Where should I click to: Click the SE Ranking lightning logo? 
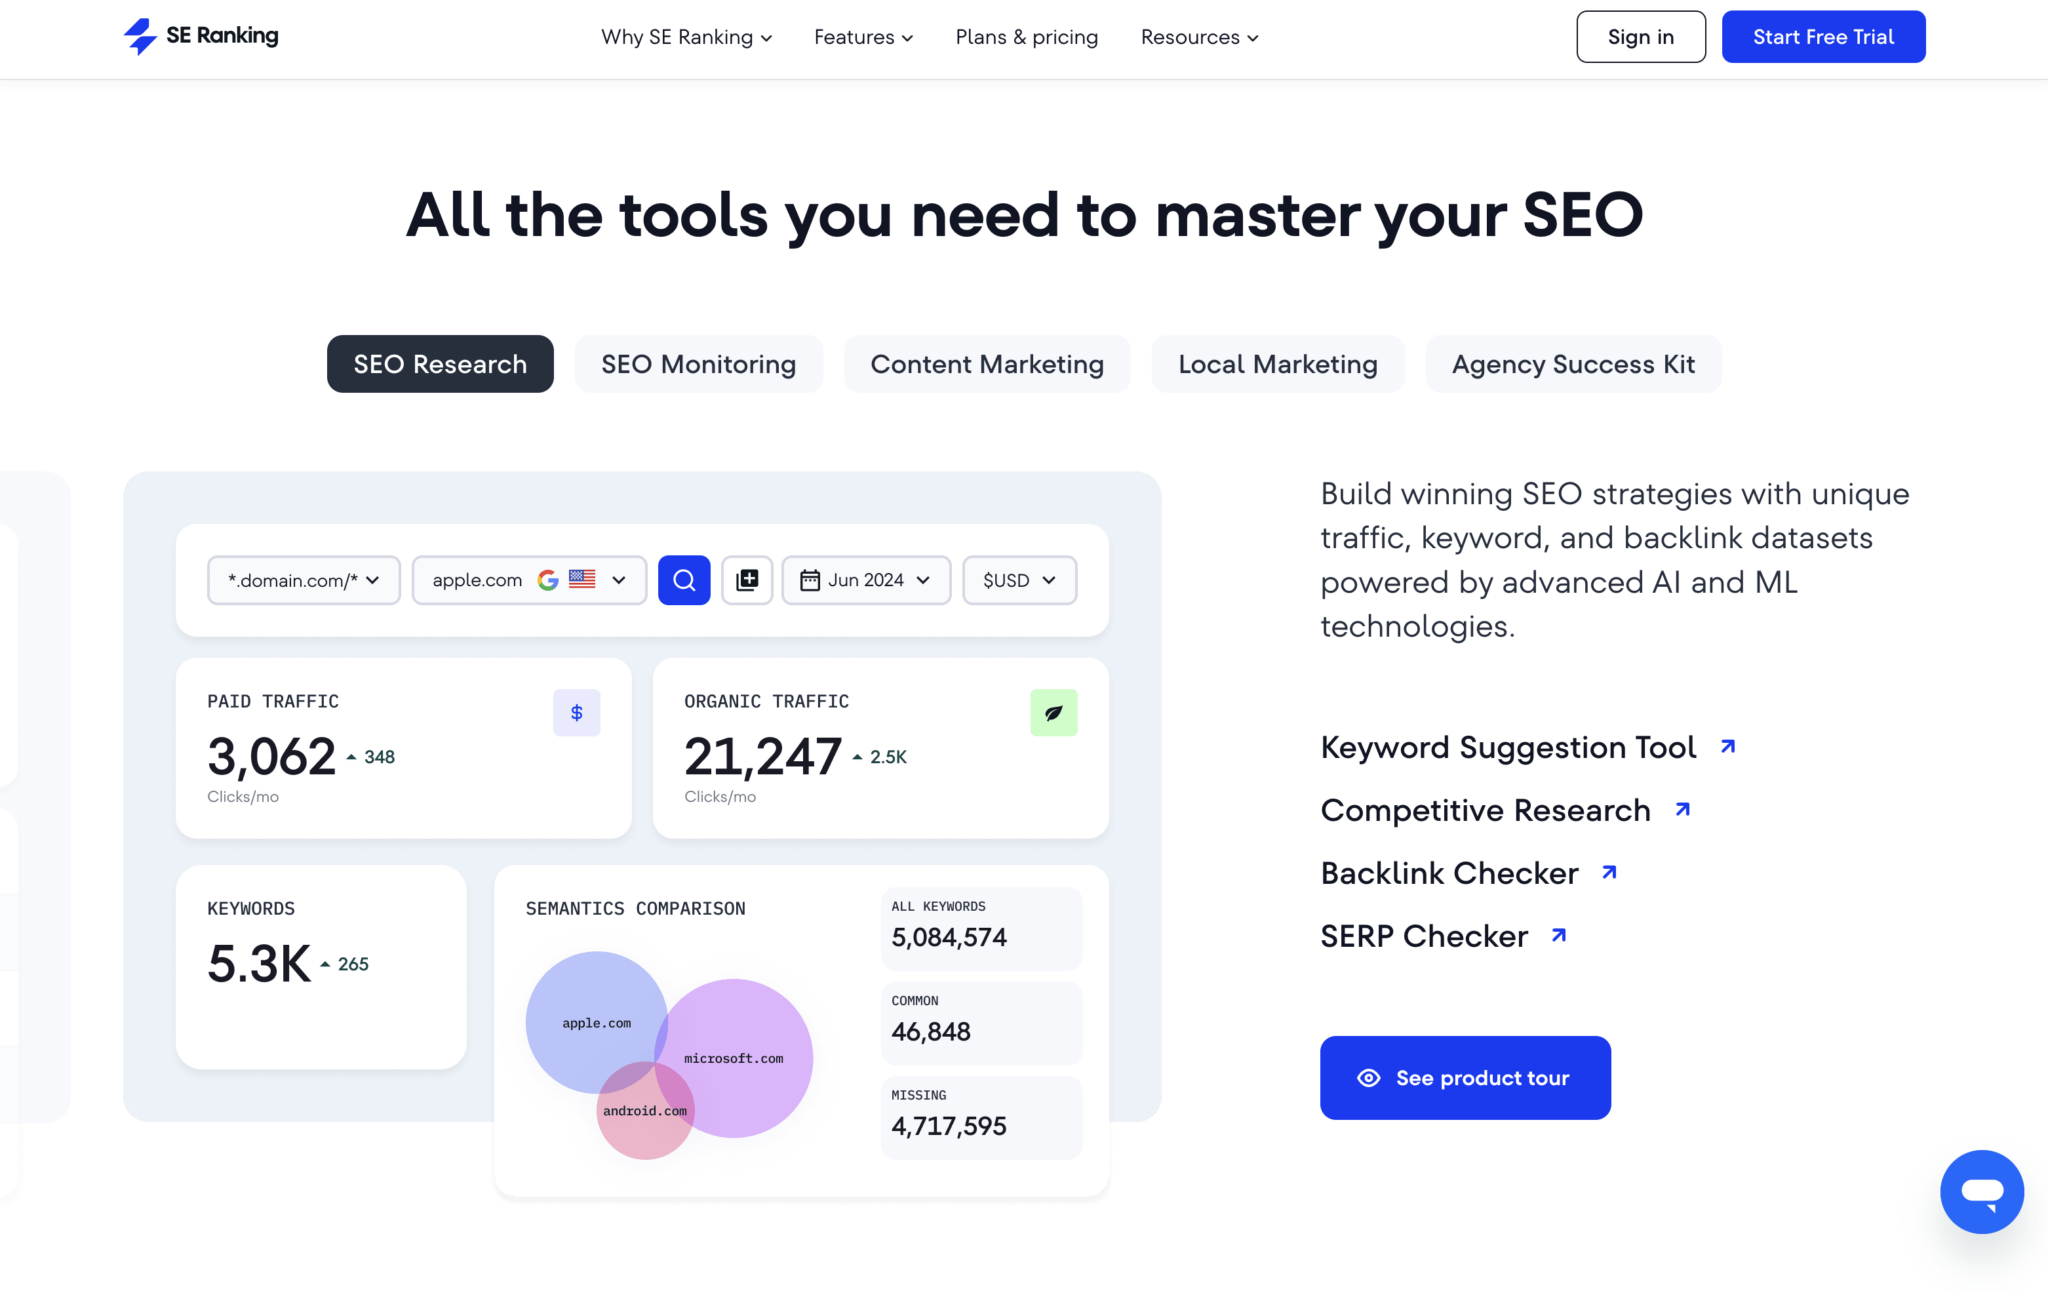141,35
